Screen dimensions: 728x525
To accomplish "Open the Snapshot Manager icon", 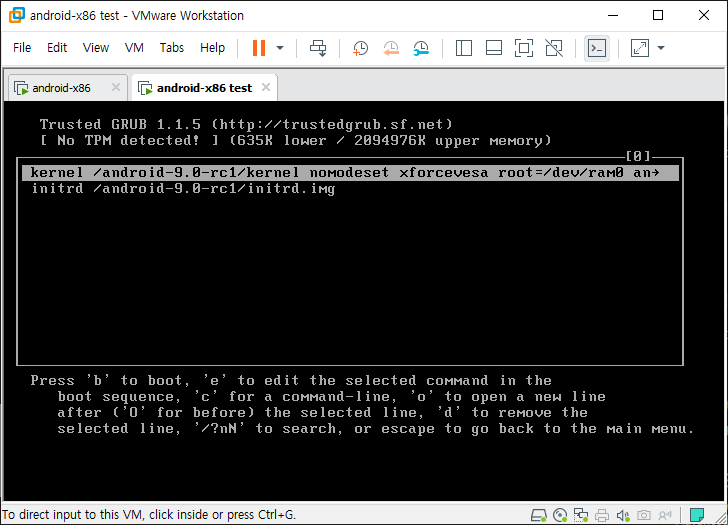I will 421,48.
